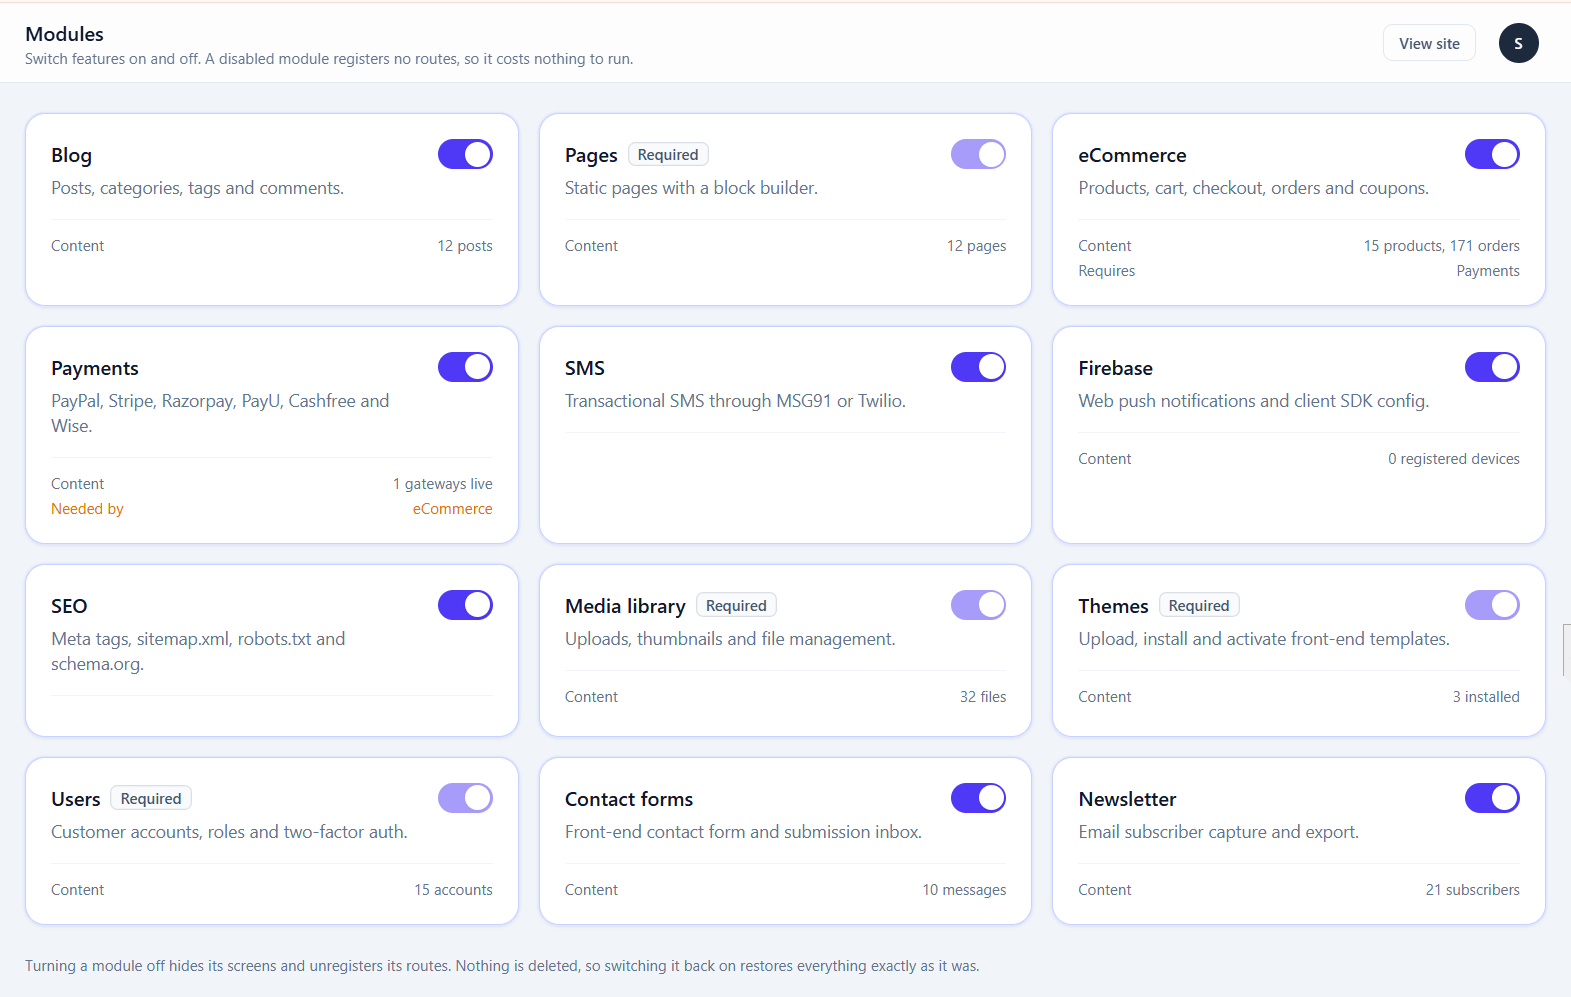
Task: Select the 'Payments' requirement in eCommerce card
Action: coord(1488,271)
